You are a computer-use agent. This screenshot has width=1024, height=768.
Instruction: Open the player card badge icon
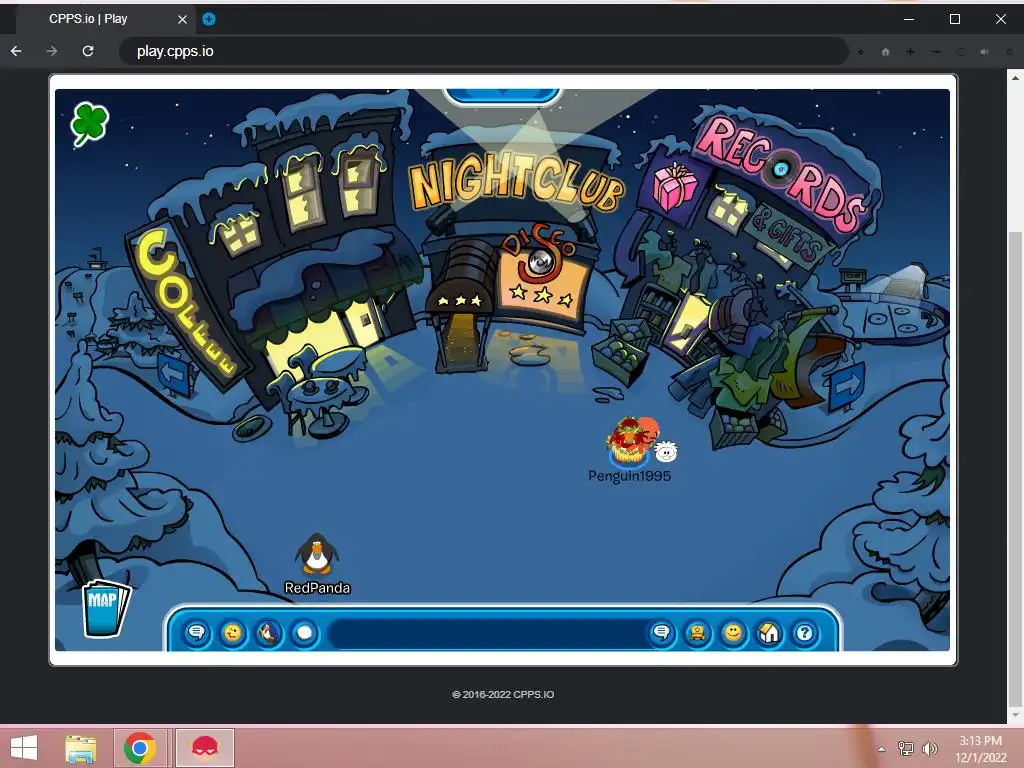click(x=697, y=633)
